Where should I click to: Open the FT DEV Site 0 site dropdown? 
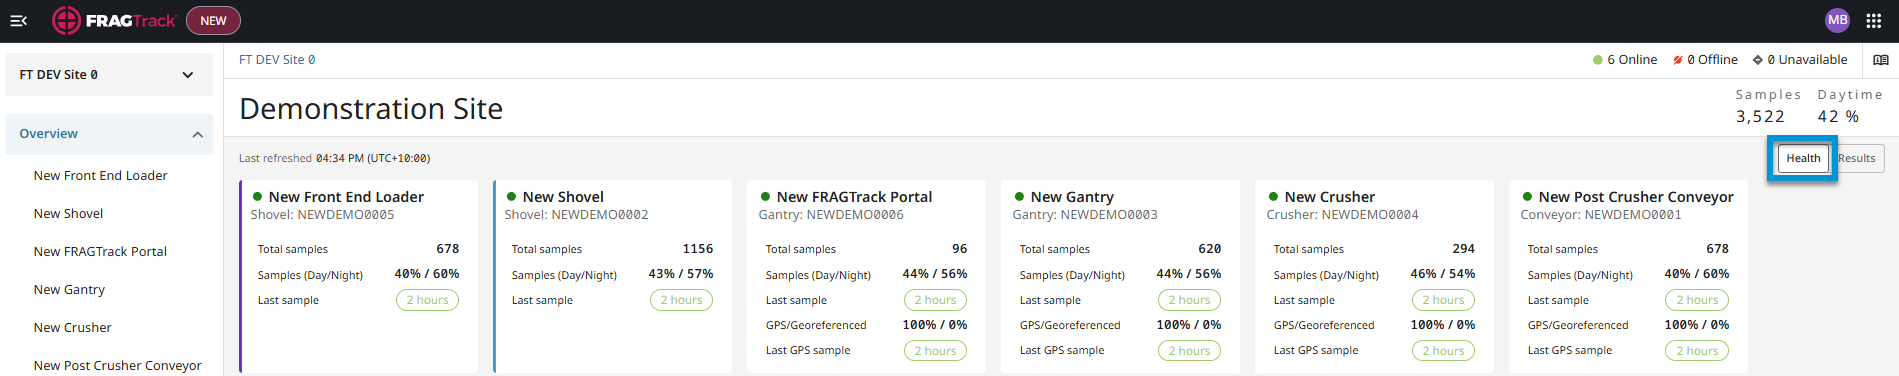(x=108, y=75)
